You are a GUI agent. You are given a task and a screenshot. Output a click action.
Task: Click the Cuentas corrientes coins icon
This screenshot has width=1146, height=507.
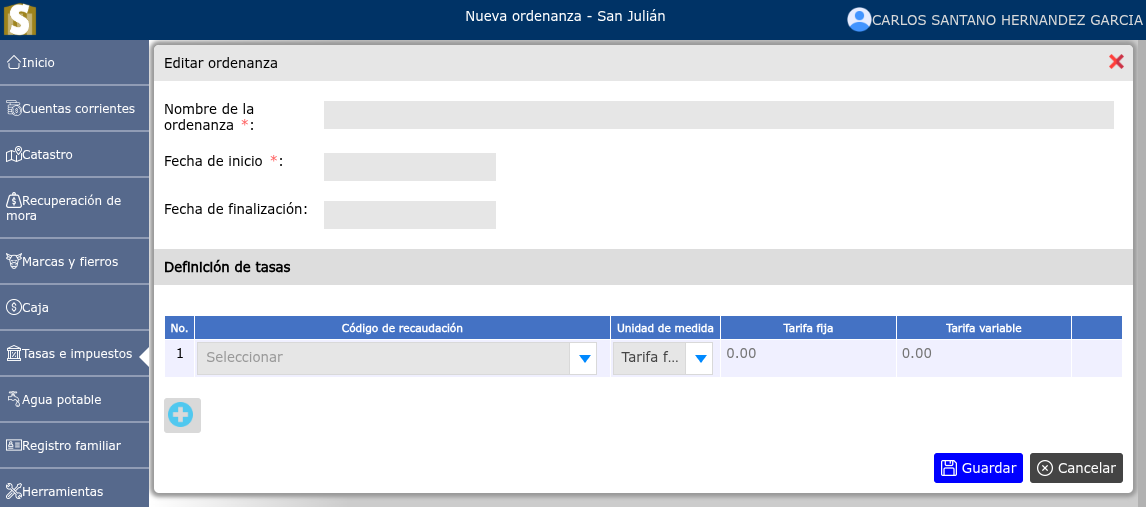[13, 108]
